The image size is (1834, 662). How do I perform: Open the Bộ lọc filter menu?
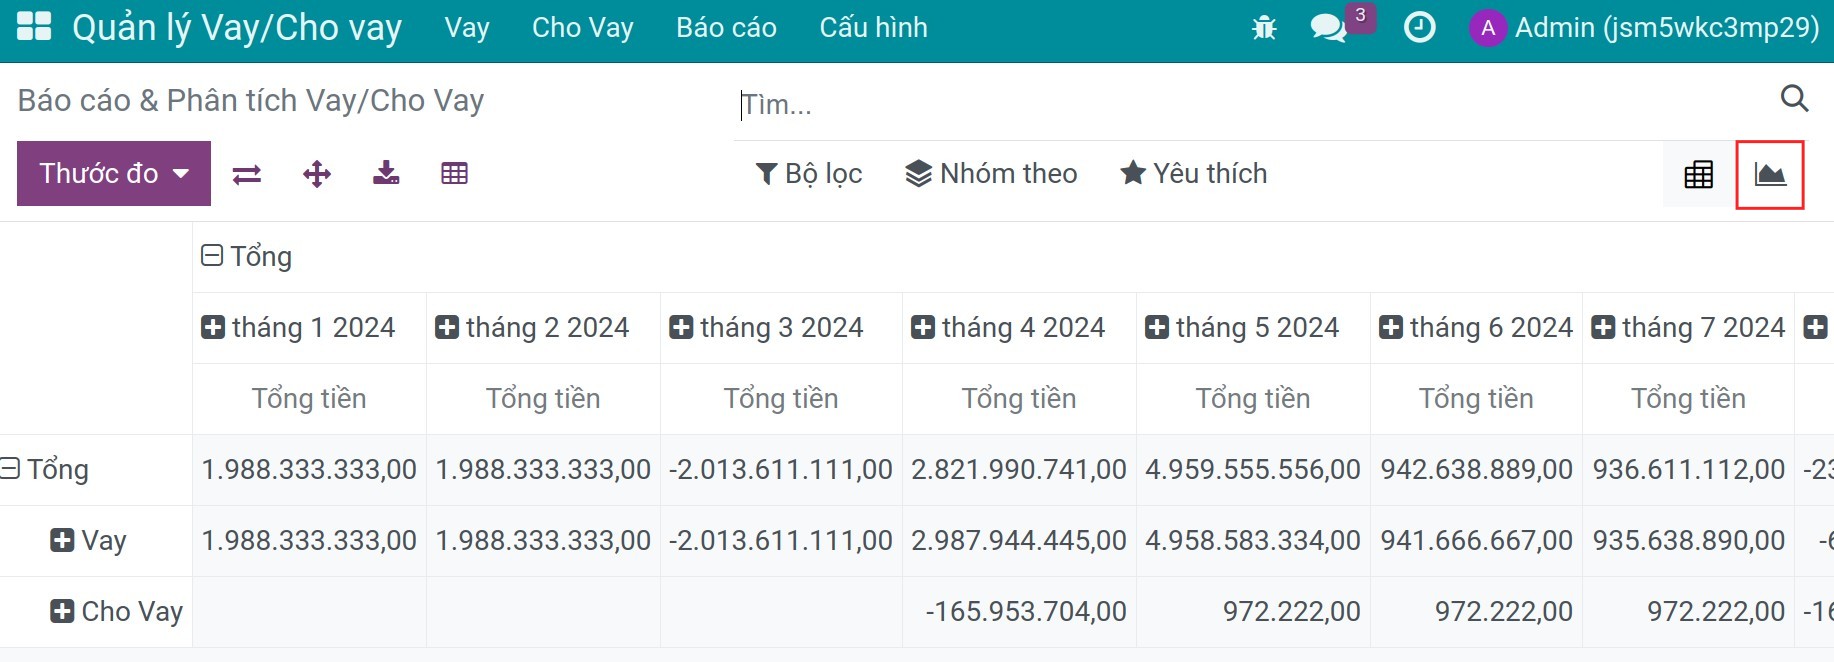(808, 173)
